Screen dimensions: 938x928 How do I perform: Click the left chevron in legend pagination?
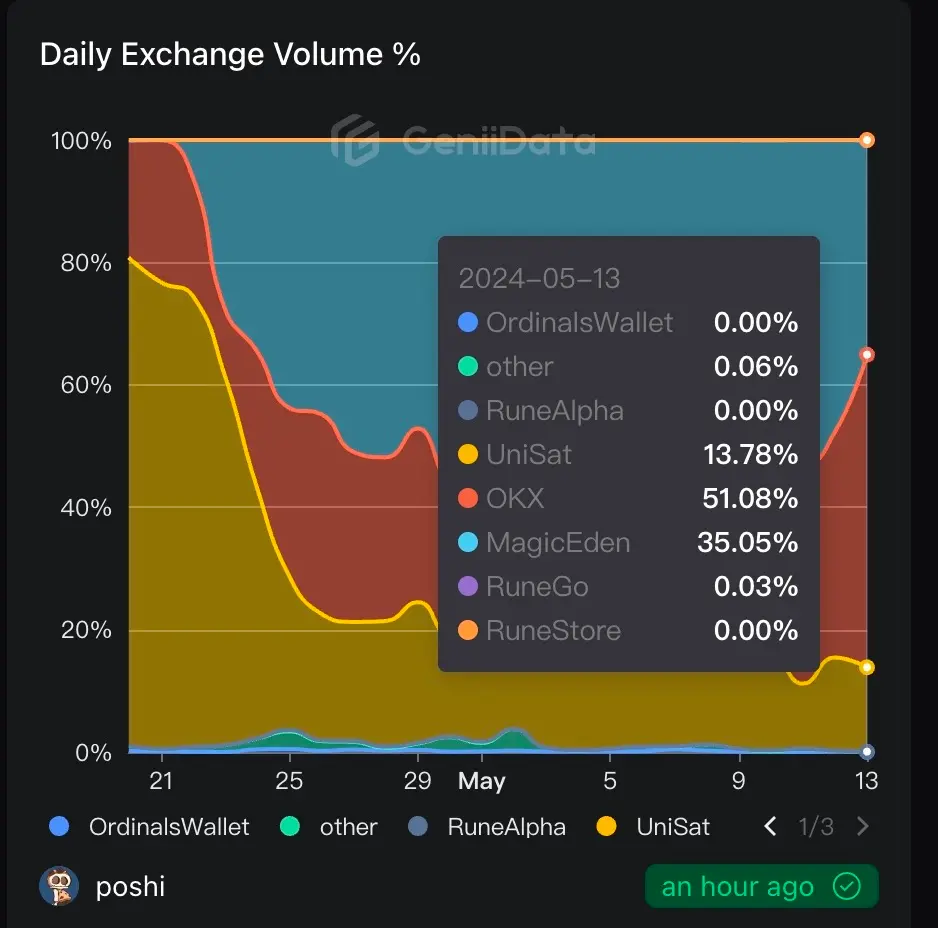tap(770, 827)
